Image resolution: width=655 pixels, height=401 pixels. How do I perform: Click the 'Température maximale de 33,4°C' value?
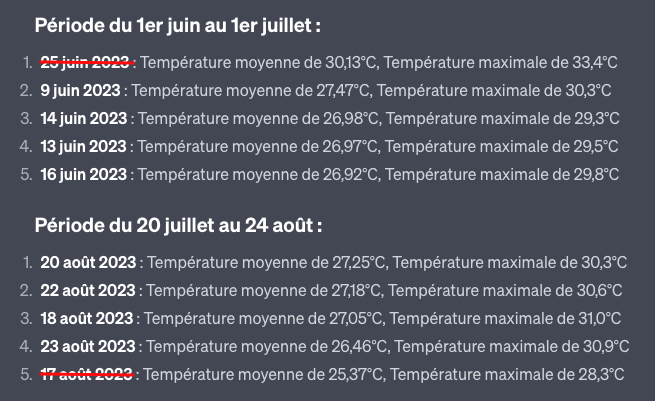pyautogui.click(x=500, y=63)
